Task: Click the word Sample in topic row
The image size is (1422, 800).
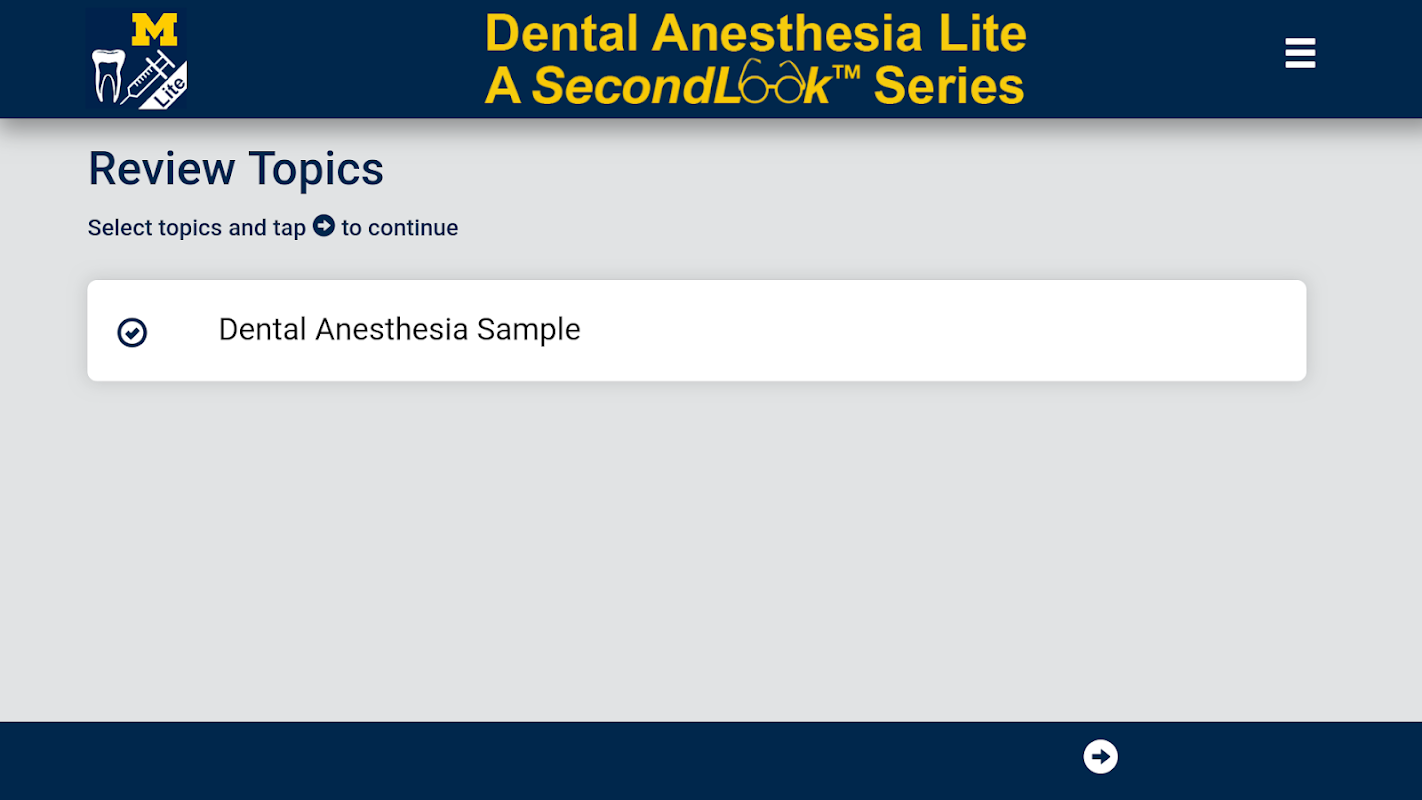Action: click(x=528, y=330)
